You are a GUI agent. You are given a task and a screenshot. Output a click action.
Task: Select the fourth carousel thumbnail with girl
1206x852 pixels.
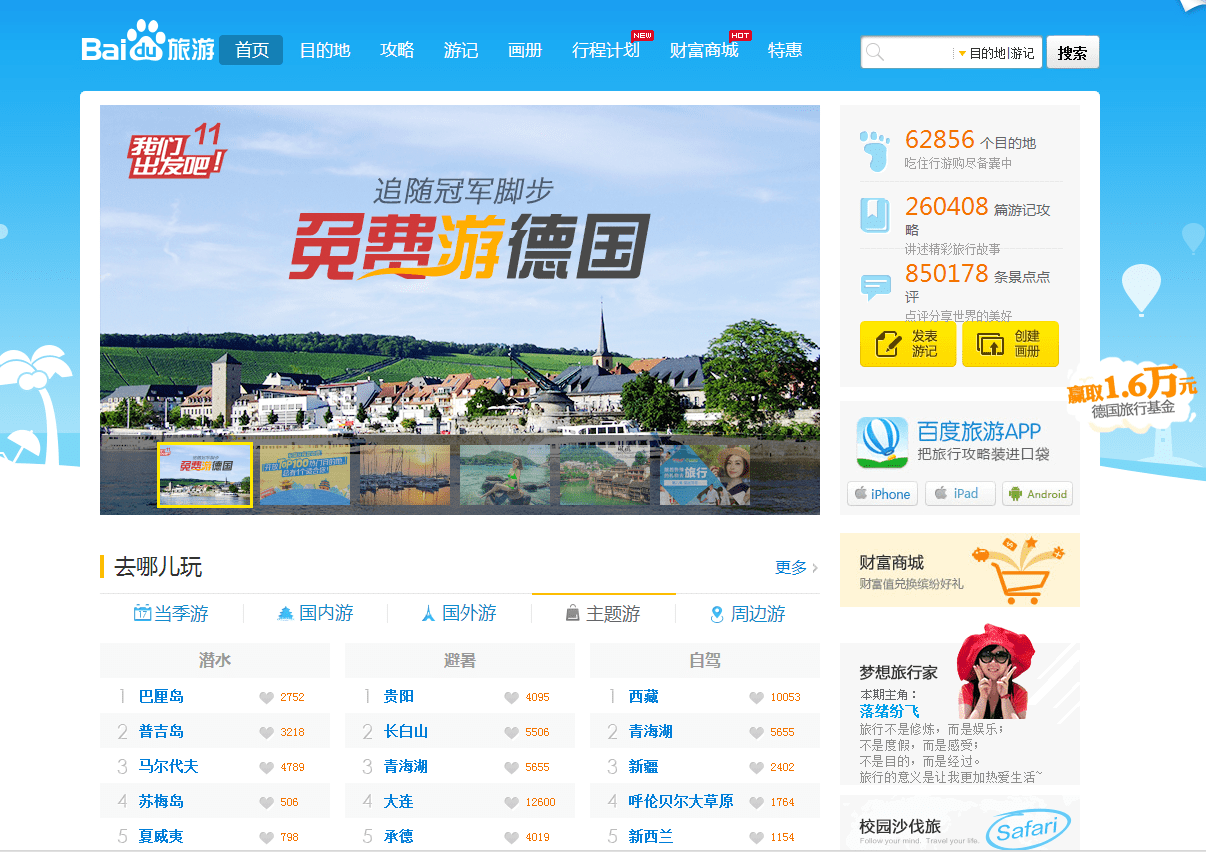(x=505, y=475)
